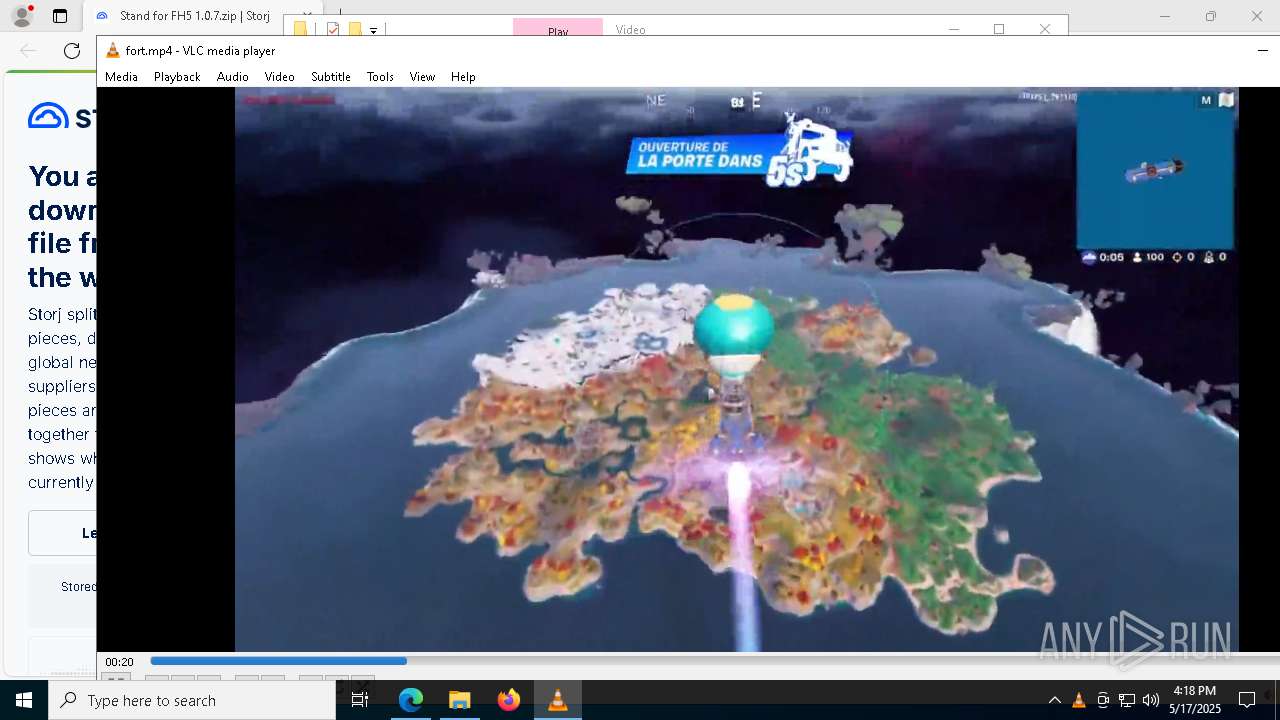Open the Tools menu in VLC
The height and width of the screenshot is (720, 1280).
pyautogui.click(x=380, y=77)
